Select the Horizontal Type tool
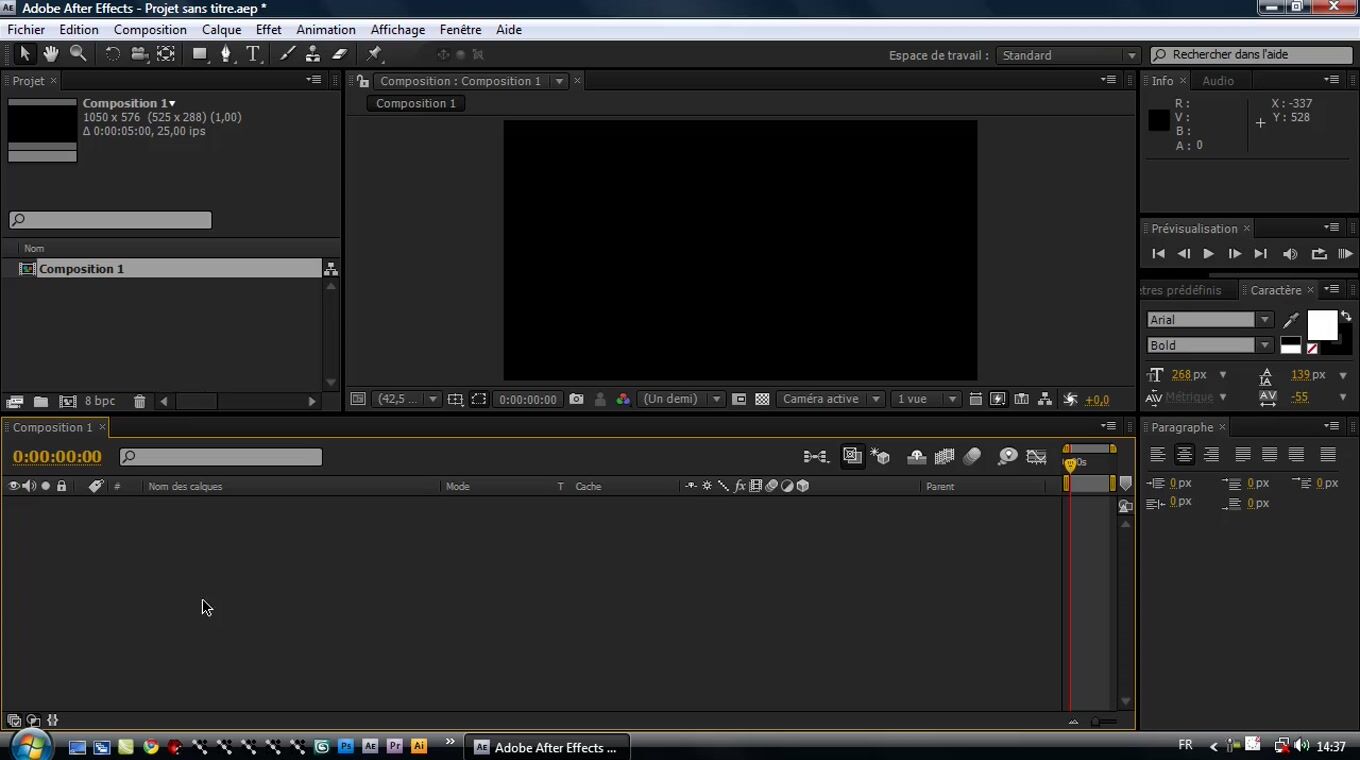 click(x=253, y=54)
